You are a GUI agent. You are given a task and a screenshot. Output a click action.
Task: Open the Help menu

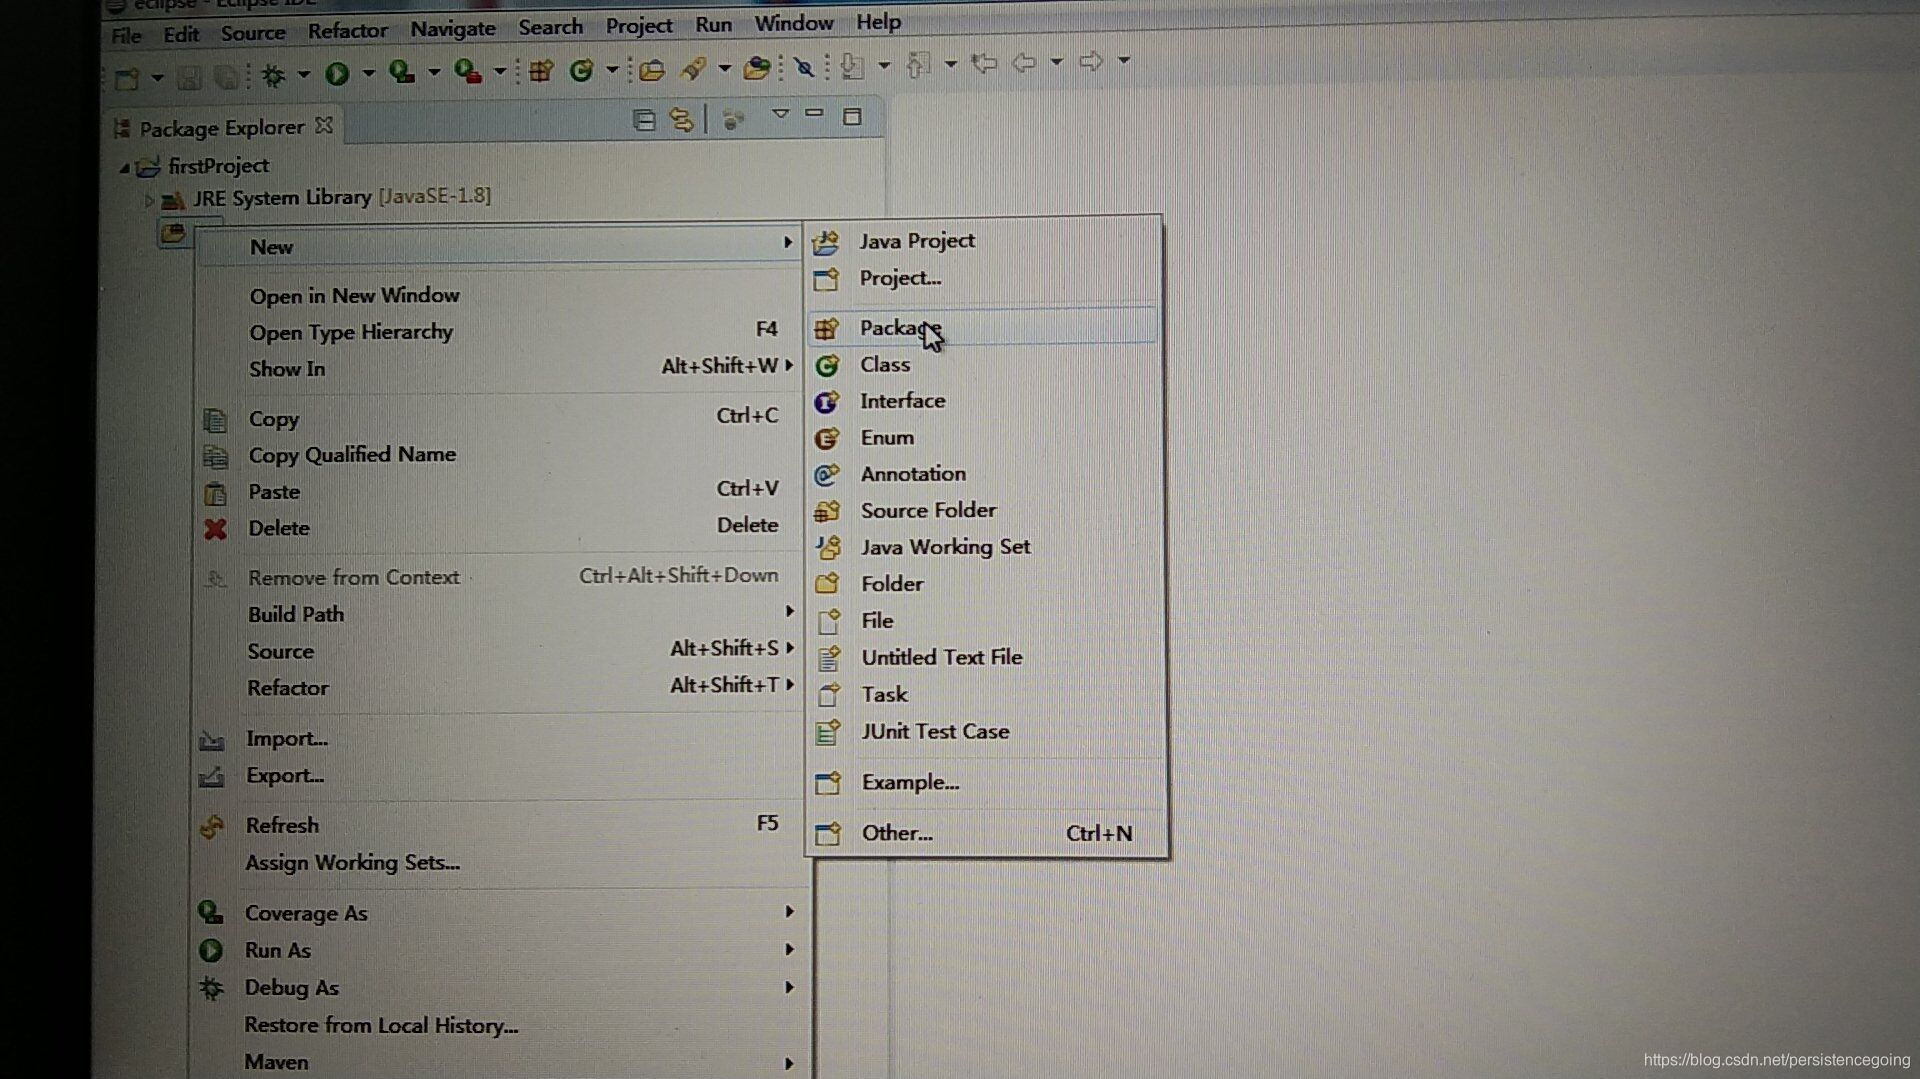pos(879,22)
